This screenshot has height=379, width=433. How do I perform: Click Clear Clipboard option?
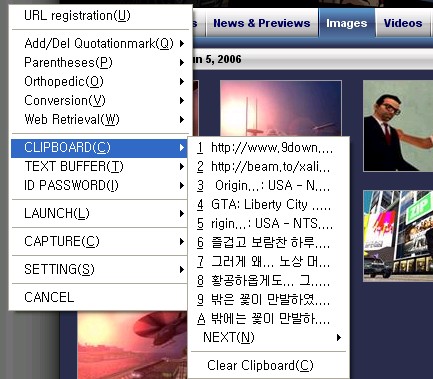click(269, 365)
